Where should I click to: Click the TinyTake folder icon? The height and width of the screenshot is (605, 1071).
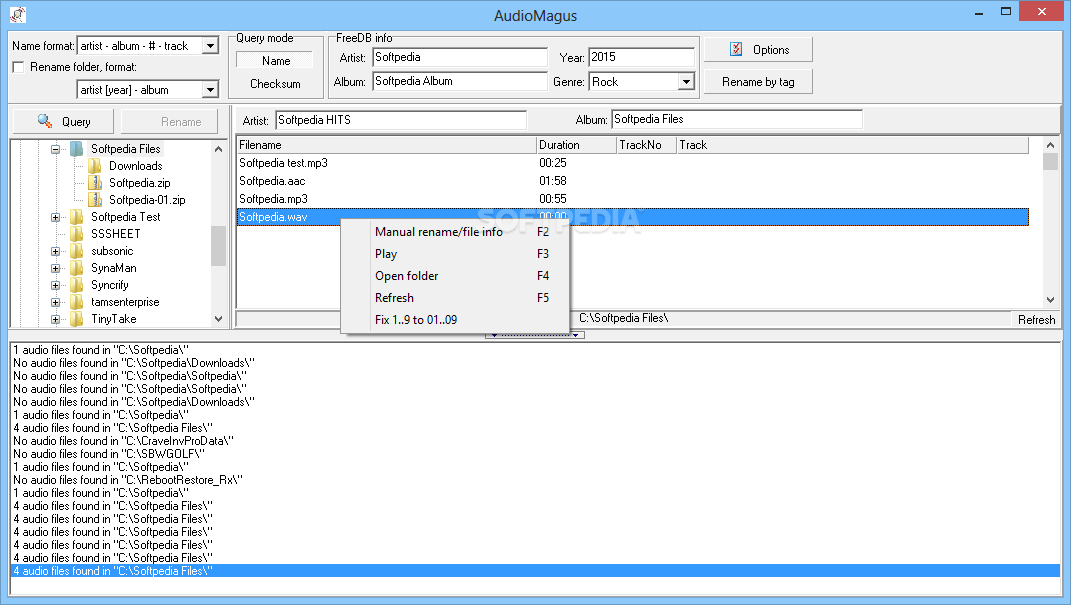coord(76,319)
